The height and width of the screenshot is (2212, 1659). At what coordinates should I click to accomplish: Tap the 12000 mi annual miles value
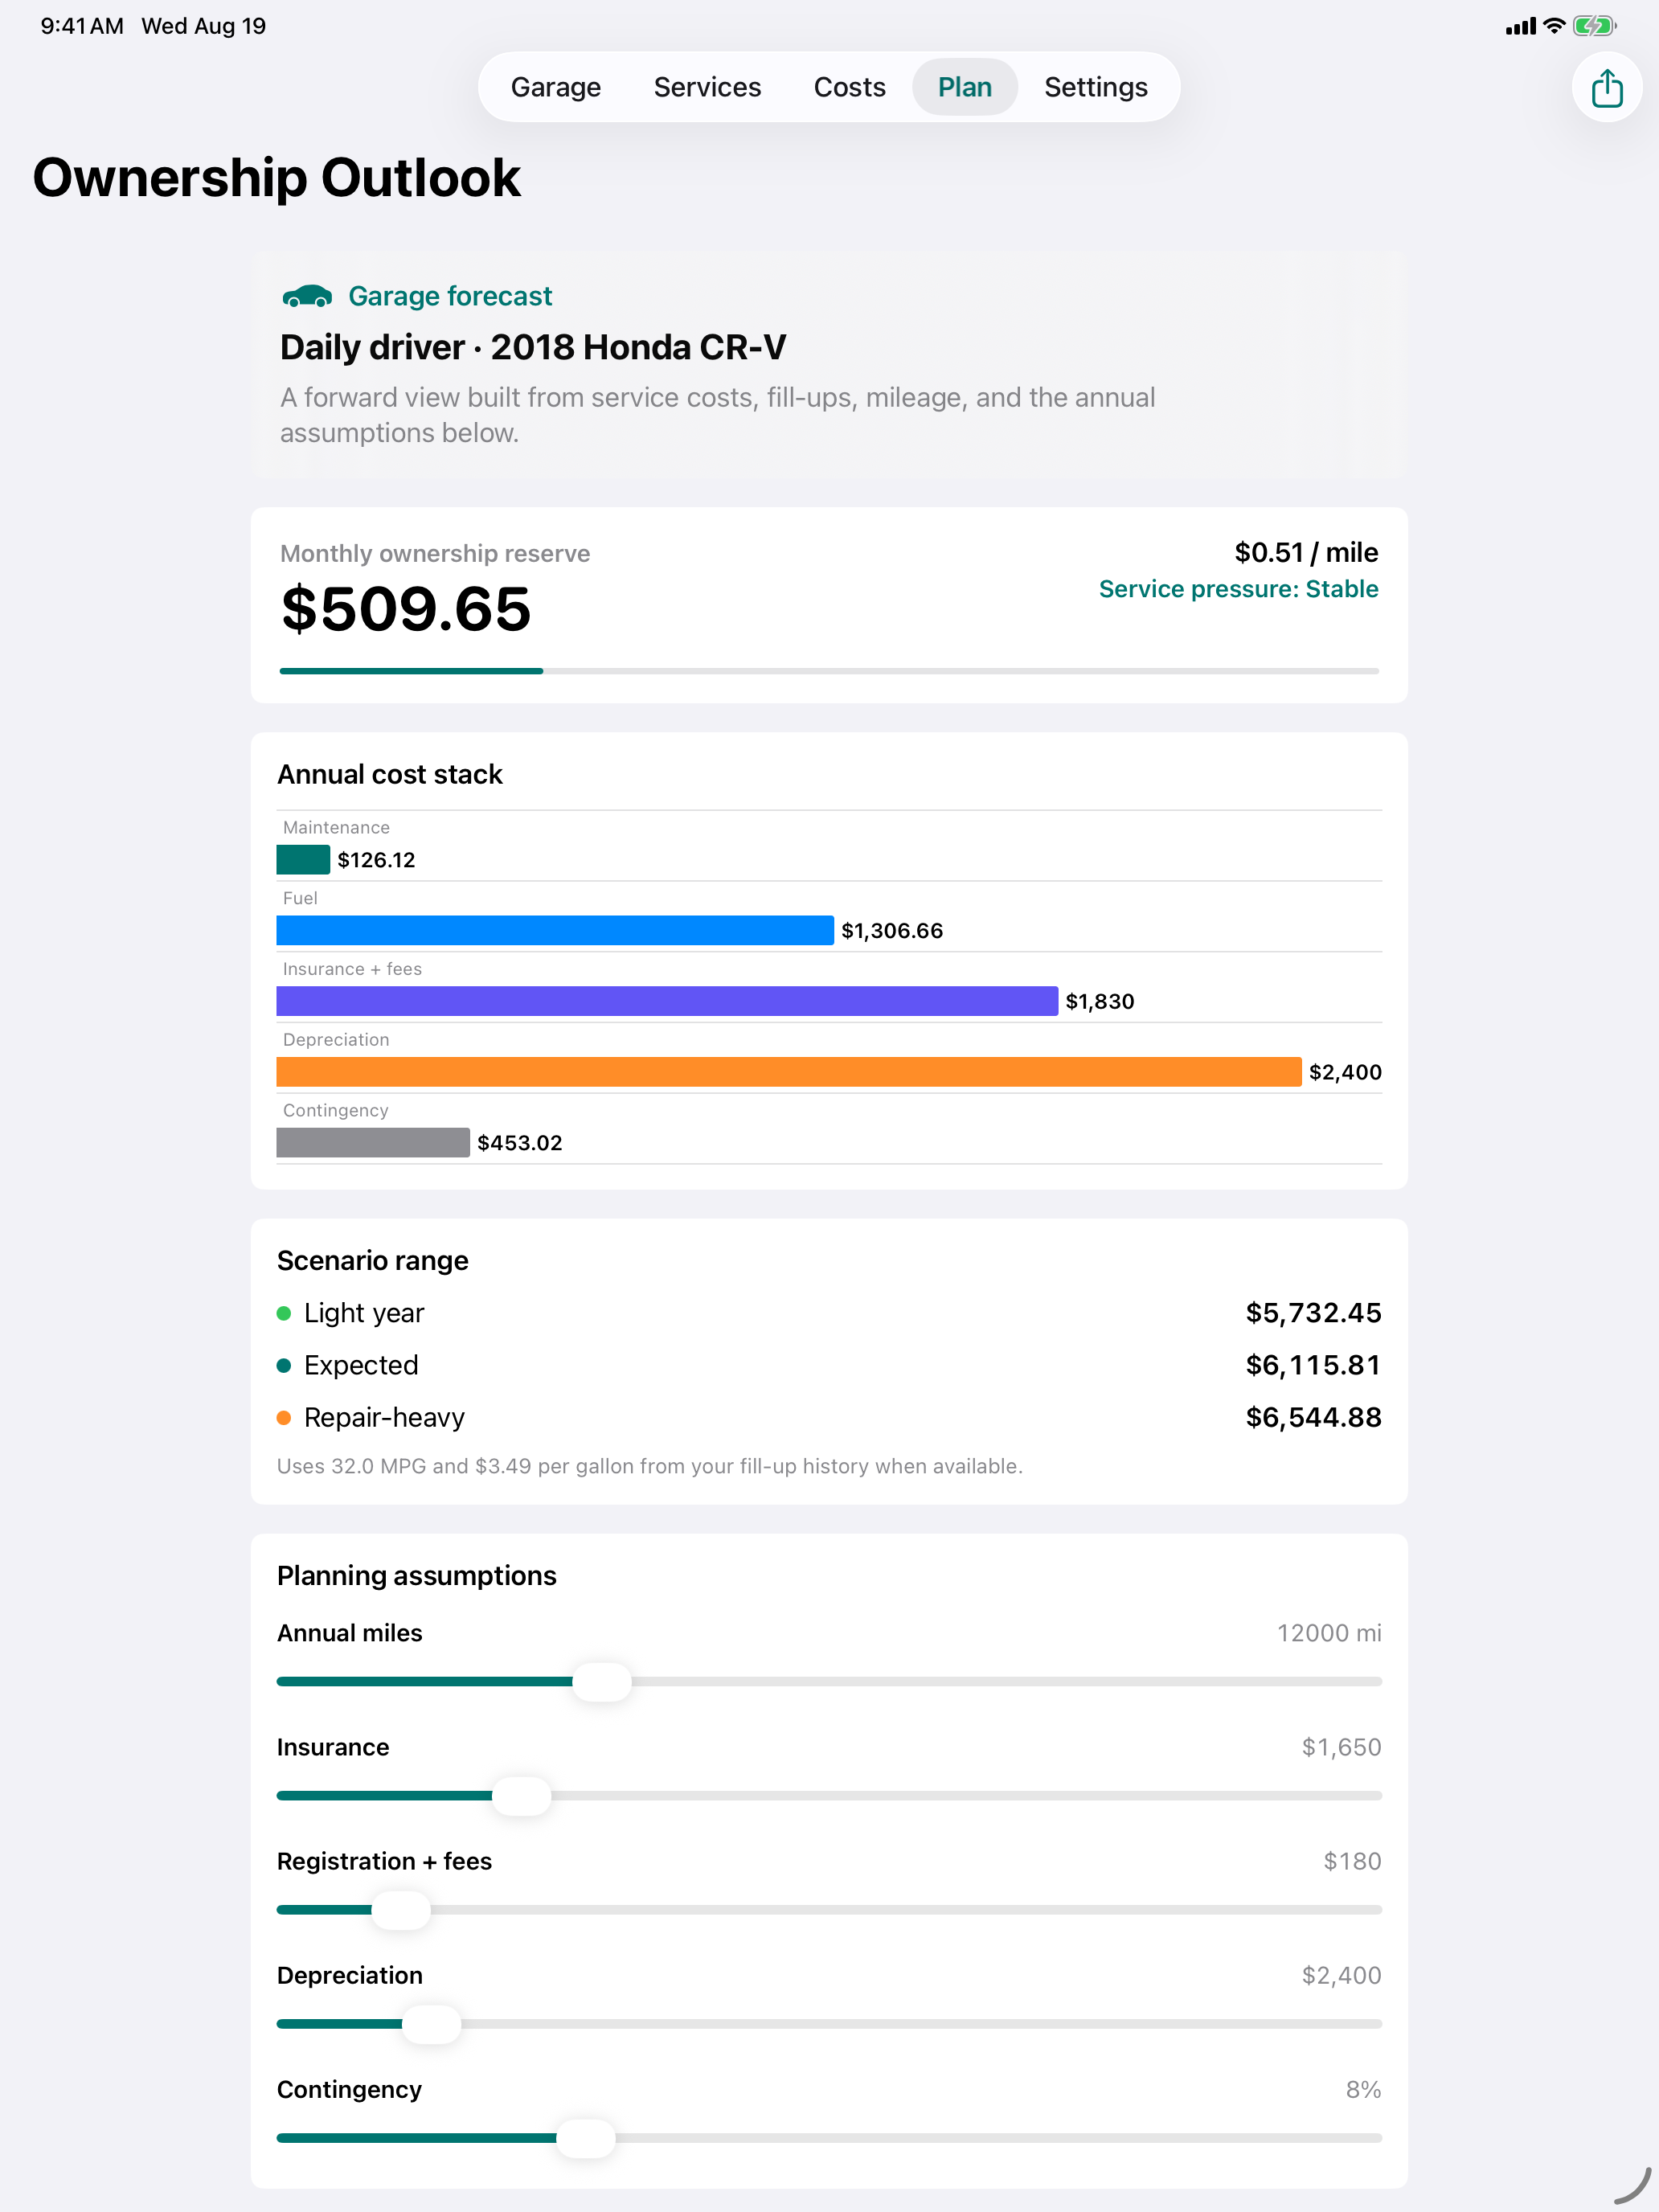[x=1329, y=1633]
